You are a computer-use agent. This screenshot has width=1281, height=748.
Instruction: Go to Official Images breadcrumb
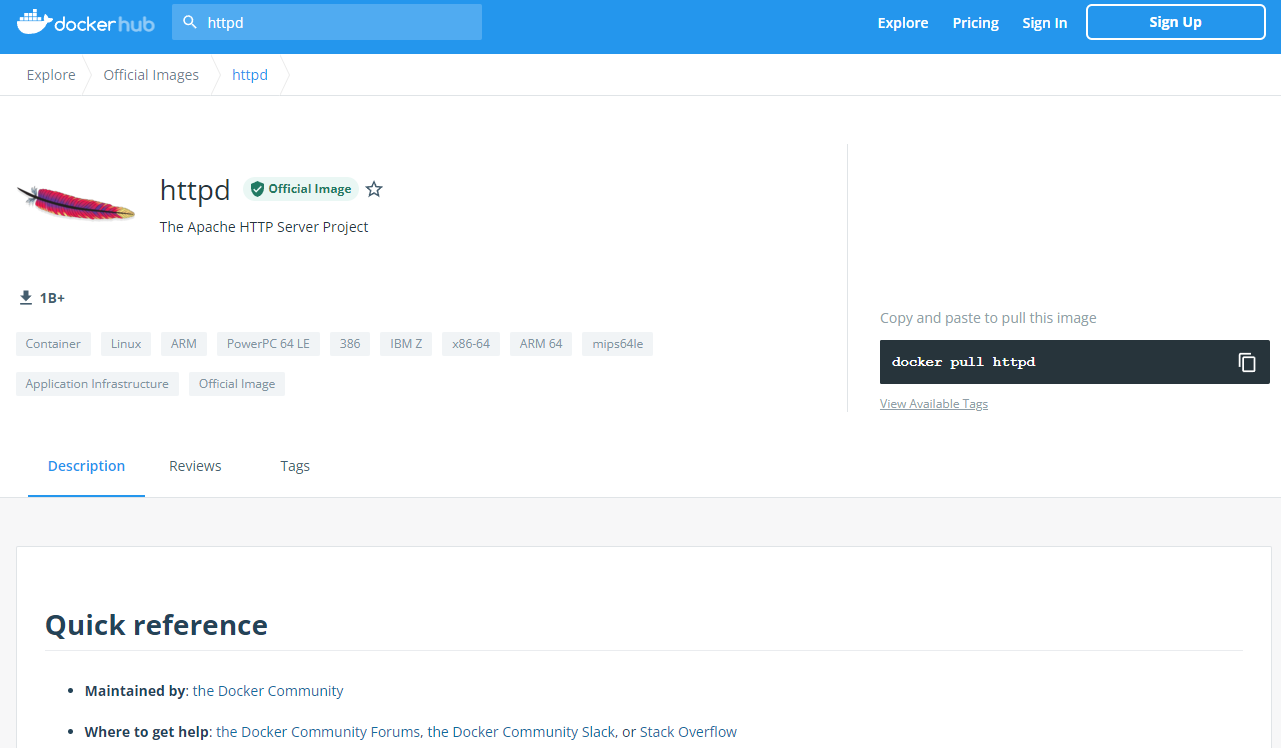[151, 75]
